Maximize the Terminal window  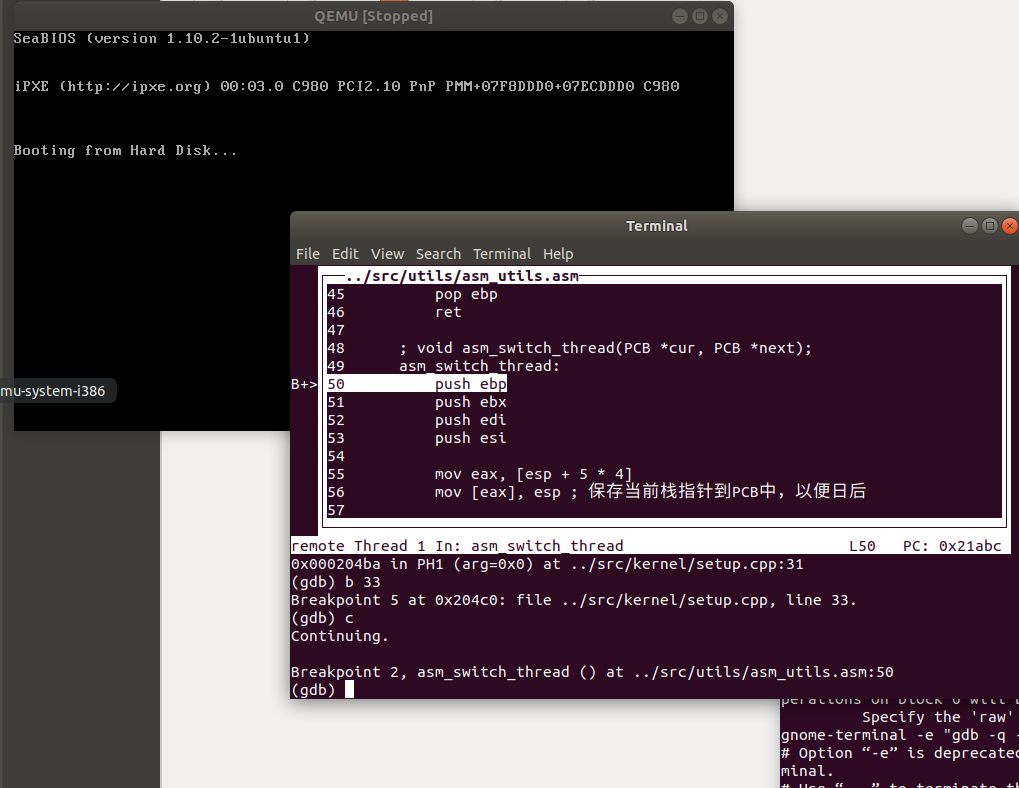[989, 225]
